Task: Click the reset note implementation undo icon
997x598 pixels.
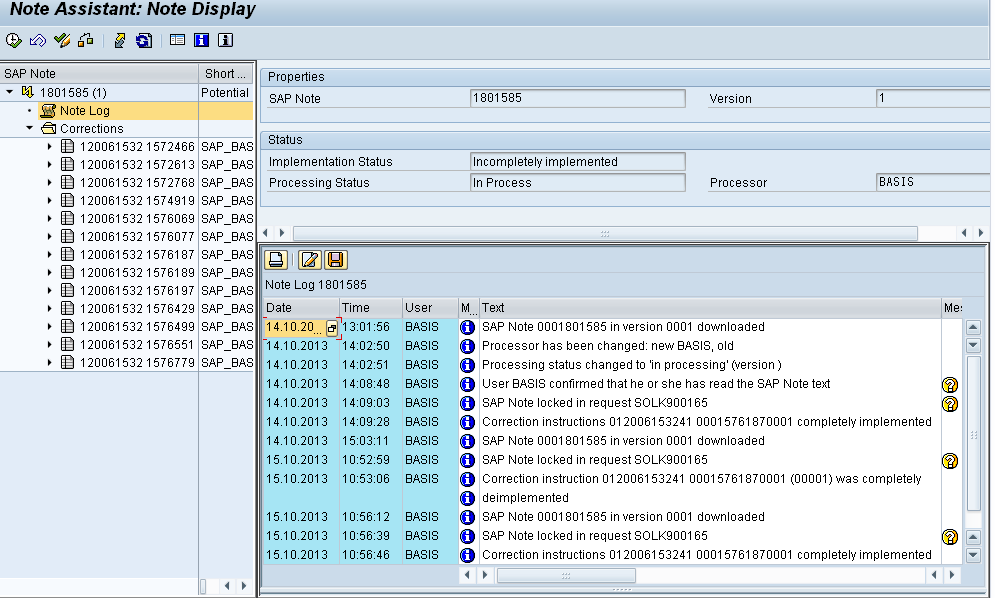Action: (x=38, y=41)
